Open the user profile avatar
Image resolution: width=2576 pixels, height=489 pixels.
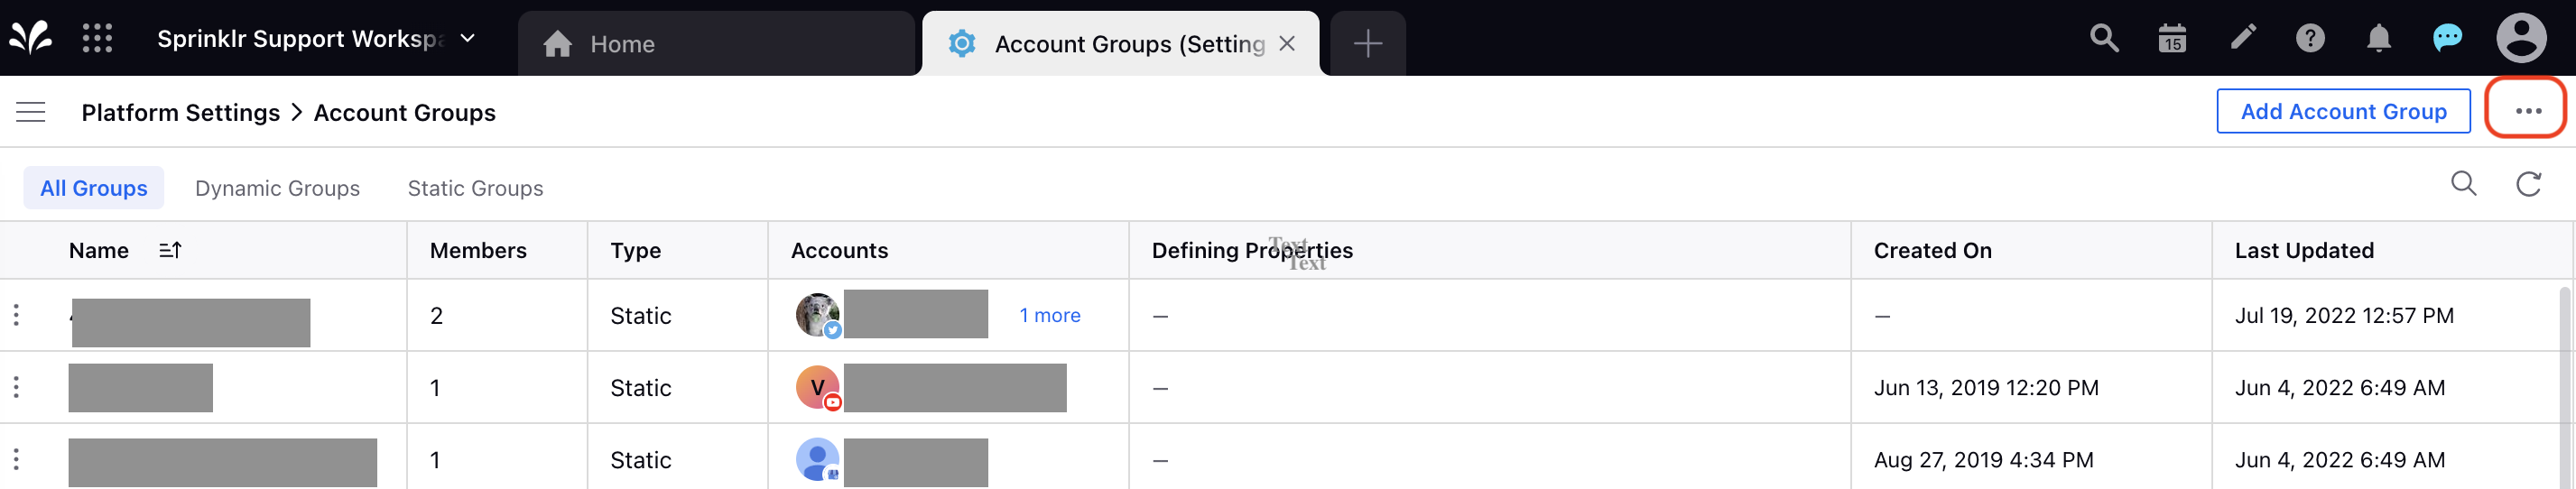tap(2521, 39)
